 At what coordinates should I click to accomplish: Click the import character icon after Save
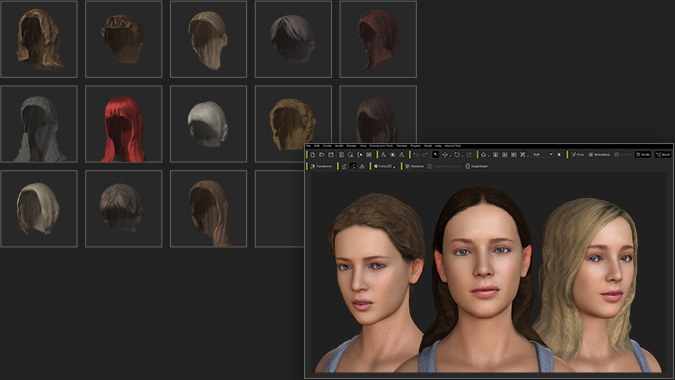[x=342, y=154]
